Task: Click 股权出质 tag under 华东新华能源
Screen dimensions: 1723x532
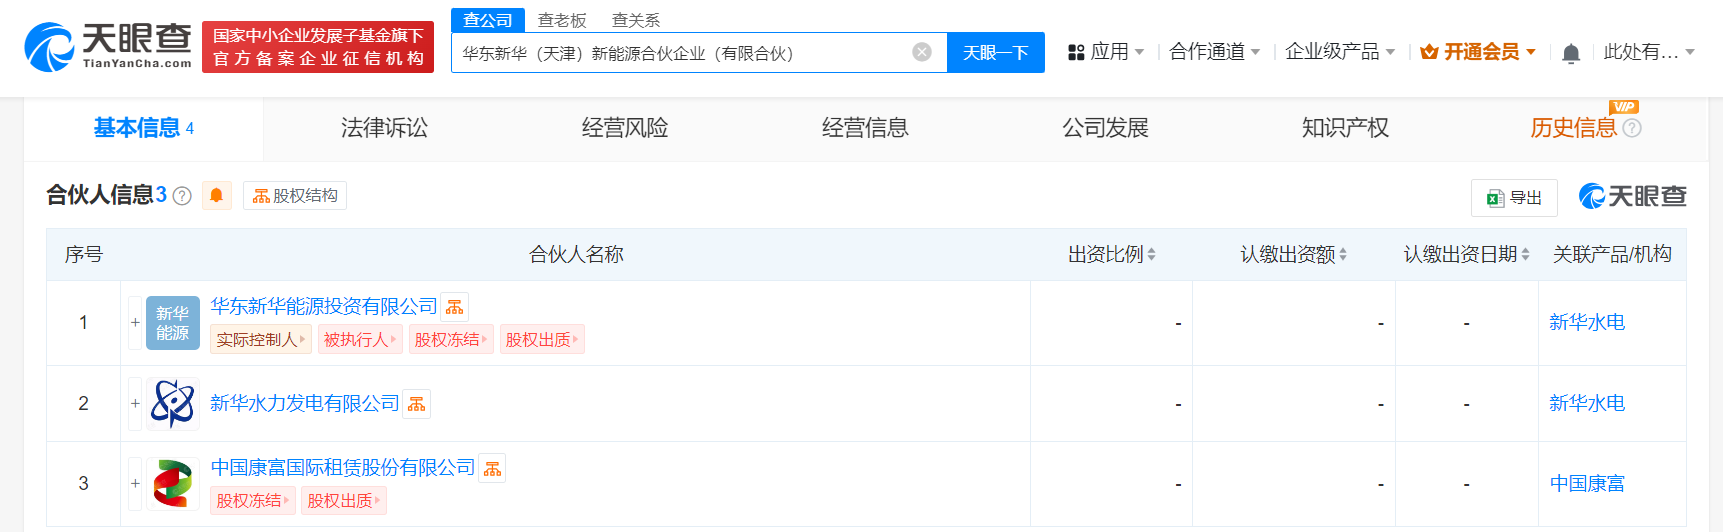Action: pos(542,340)
